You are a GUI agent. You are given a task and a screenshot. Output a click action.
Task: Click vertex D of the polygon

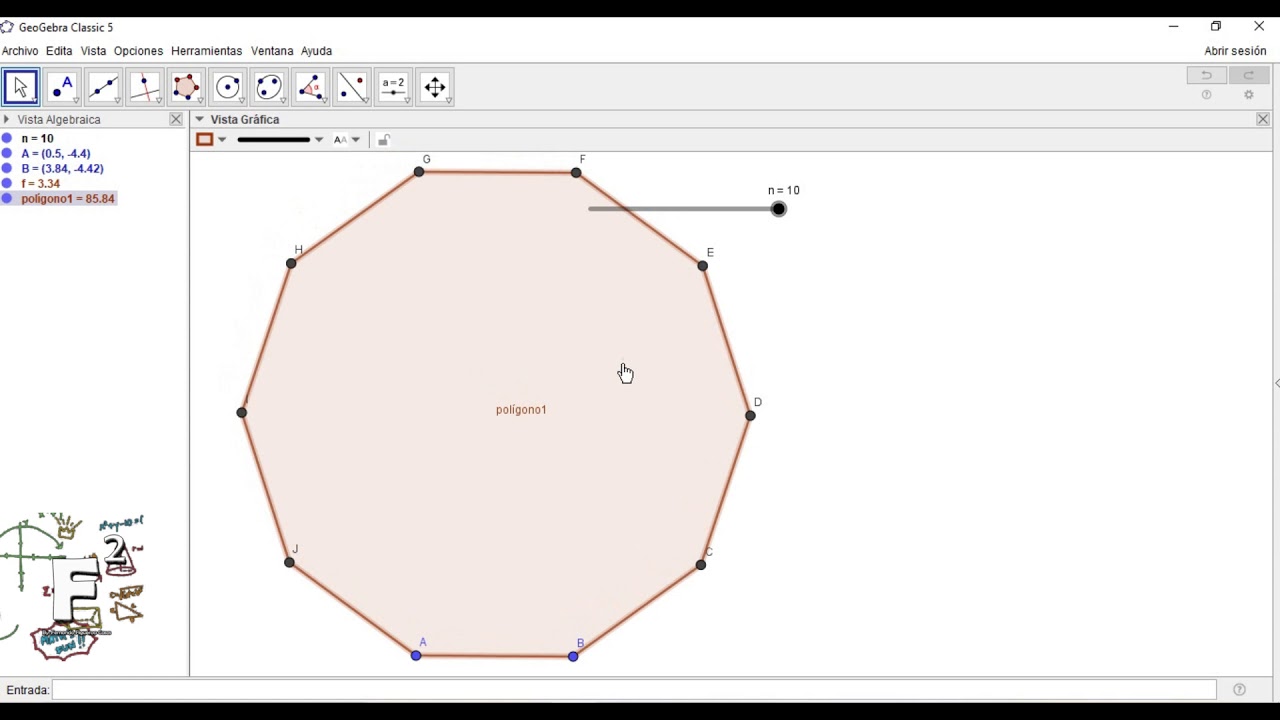click(751, 416)
